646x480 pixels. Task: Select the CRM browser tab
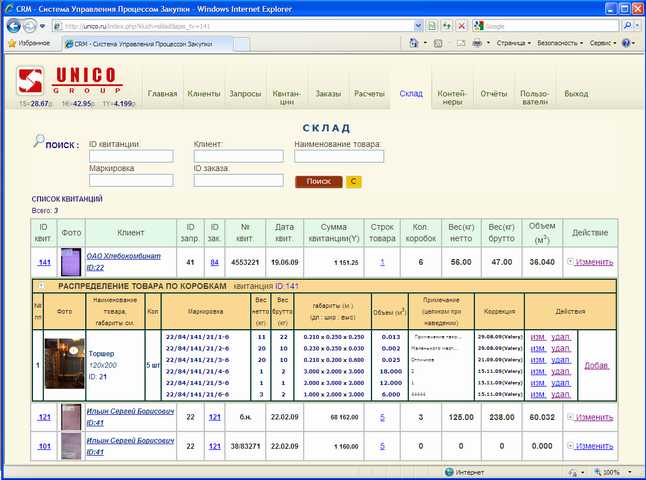[147, 44]
